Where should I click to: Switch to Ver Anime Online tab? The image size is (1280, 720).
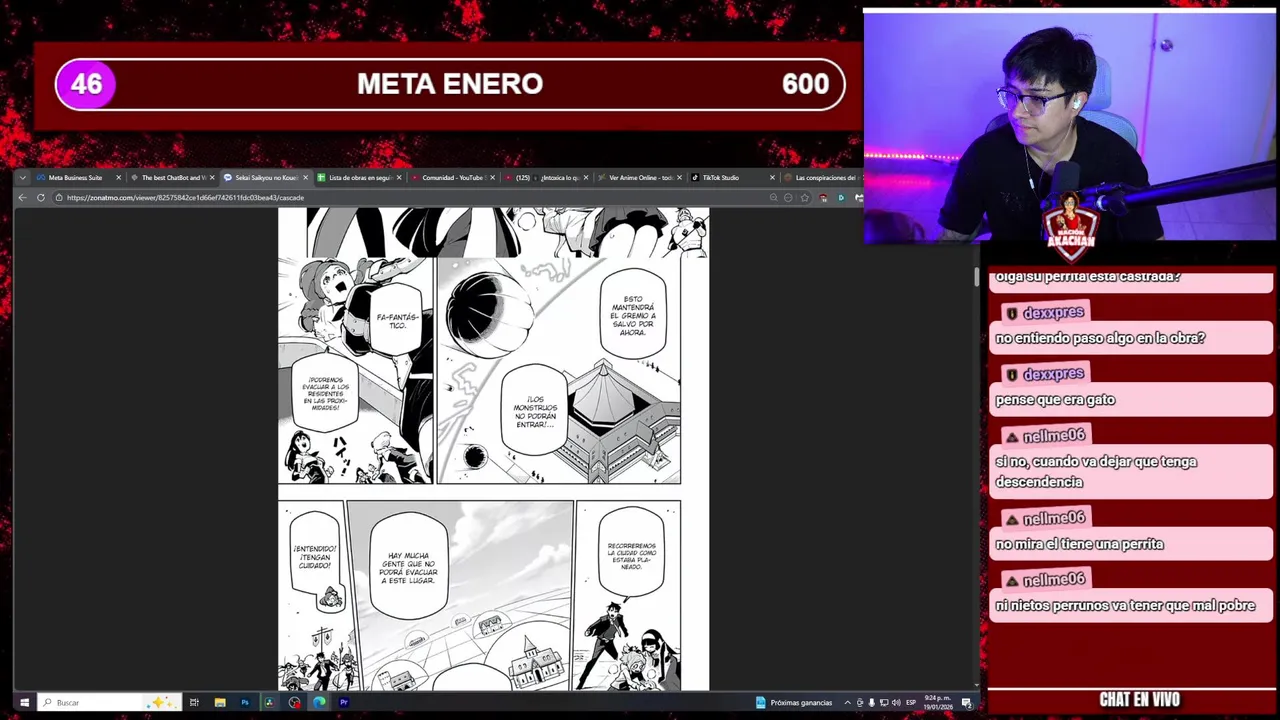(640, 177)
